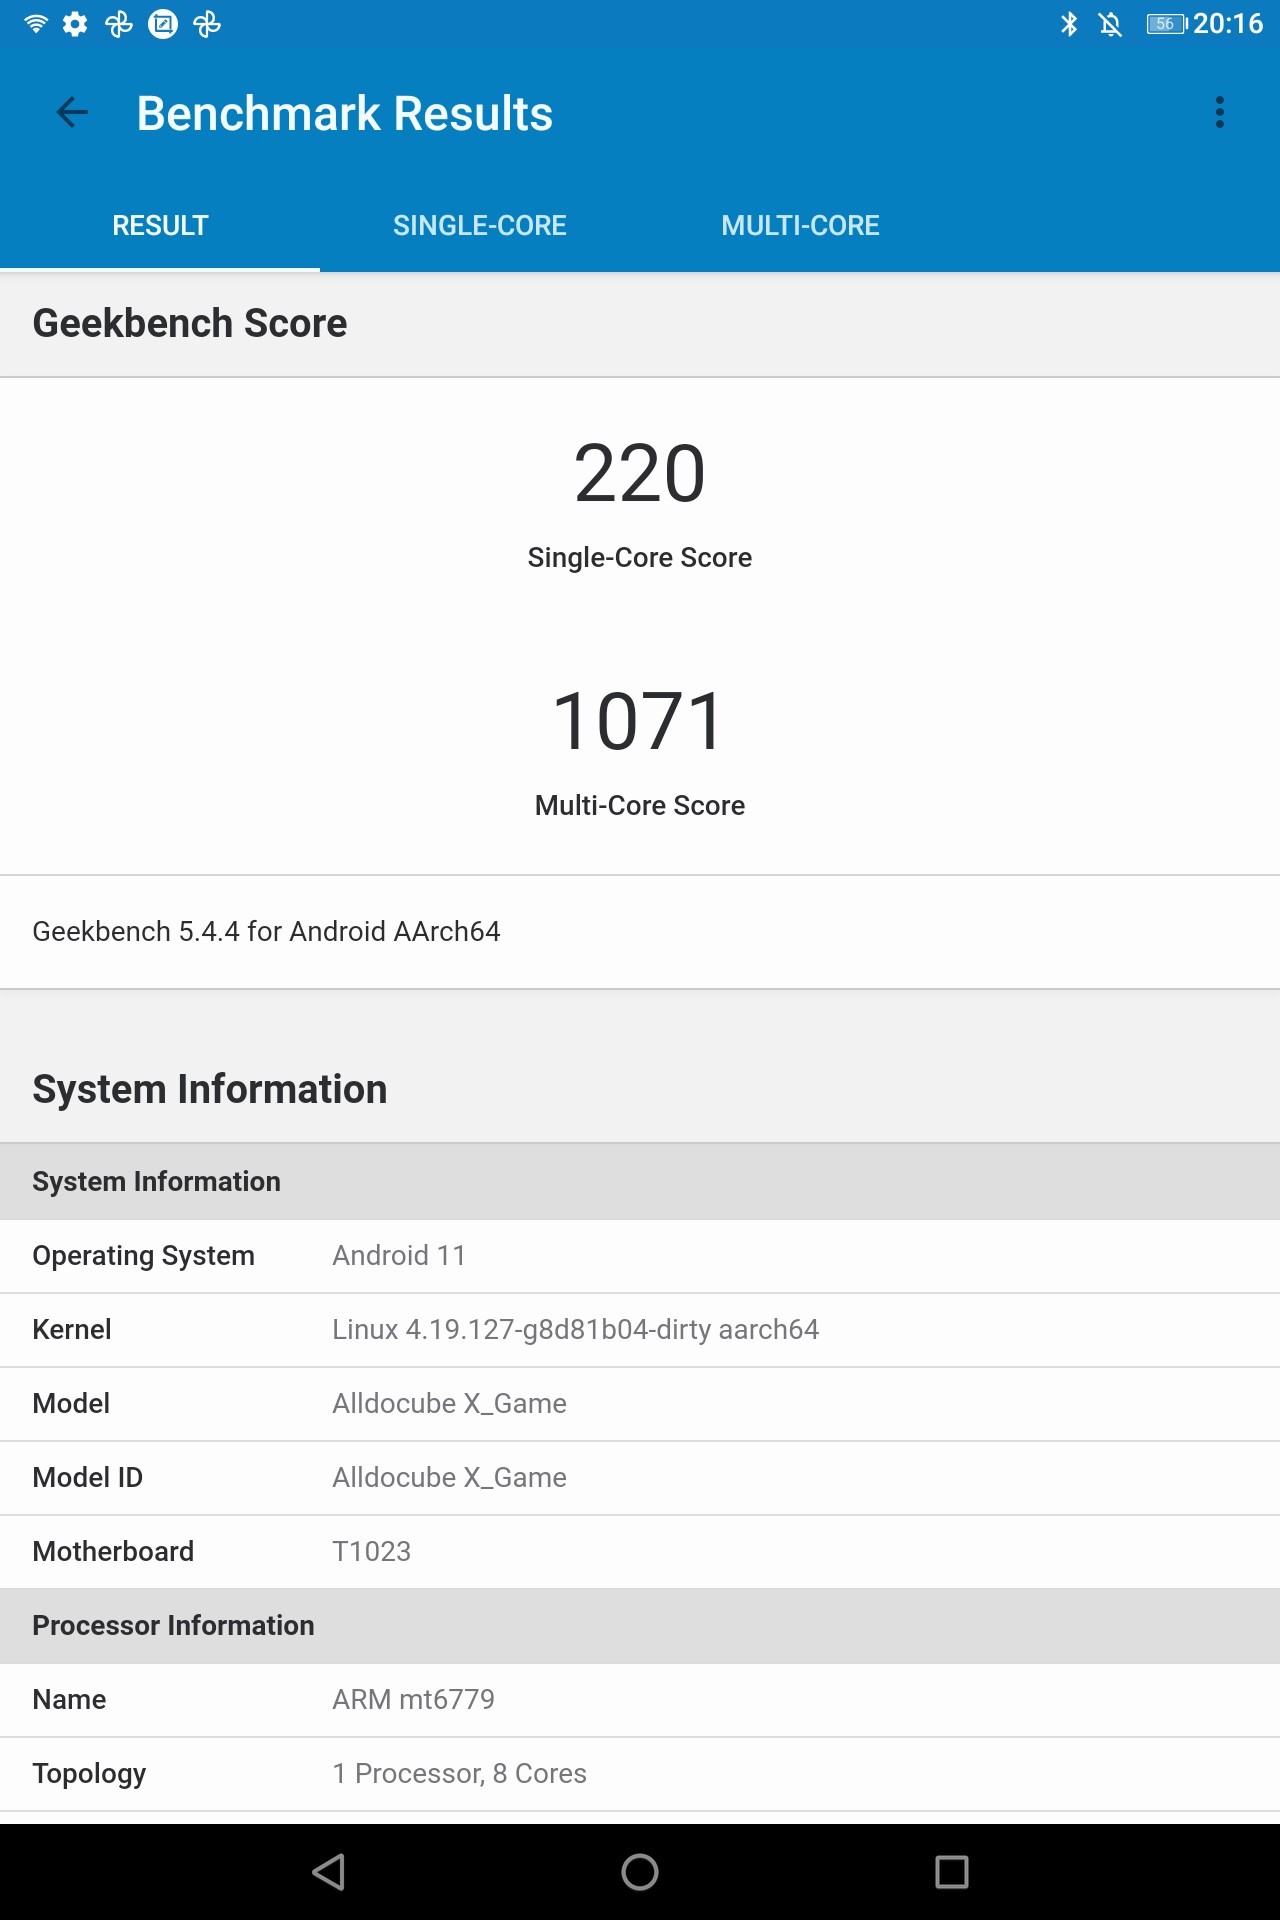Tap the Single-Core Score label
Image resolution: width=1280 pixels, height=1920 pixels.
pos(640,557)
